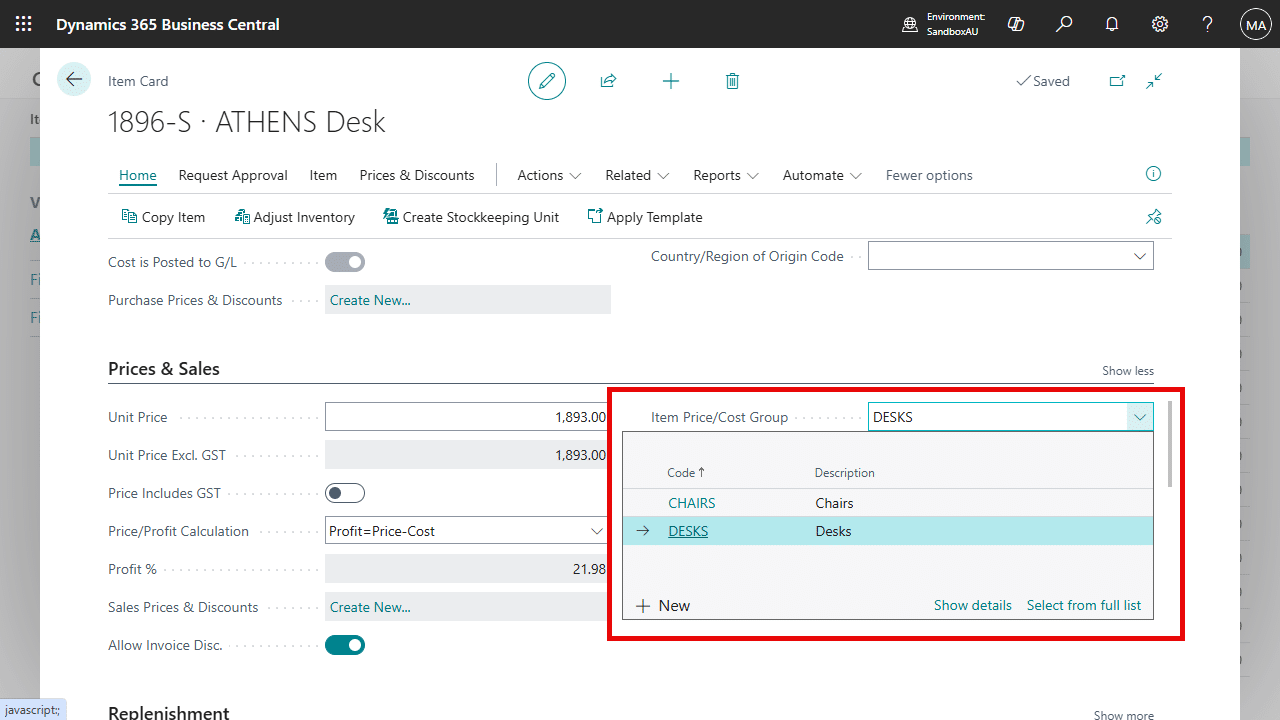Click the share icon
This screenshot has height=720, width=1280.
coord(608,81)
